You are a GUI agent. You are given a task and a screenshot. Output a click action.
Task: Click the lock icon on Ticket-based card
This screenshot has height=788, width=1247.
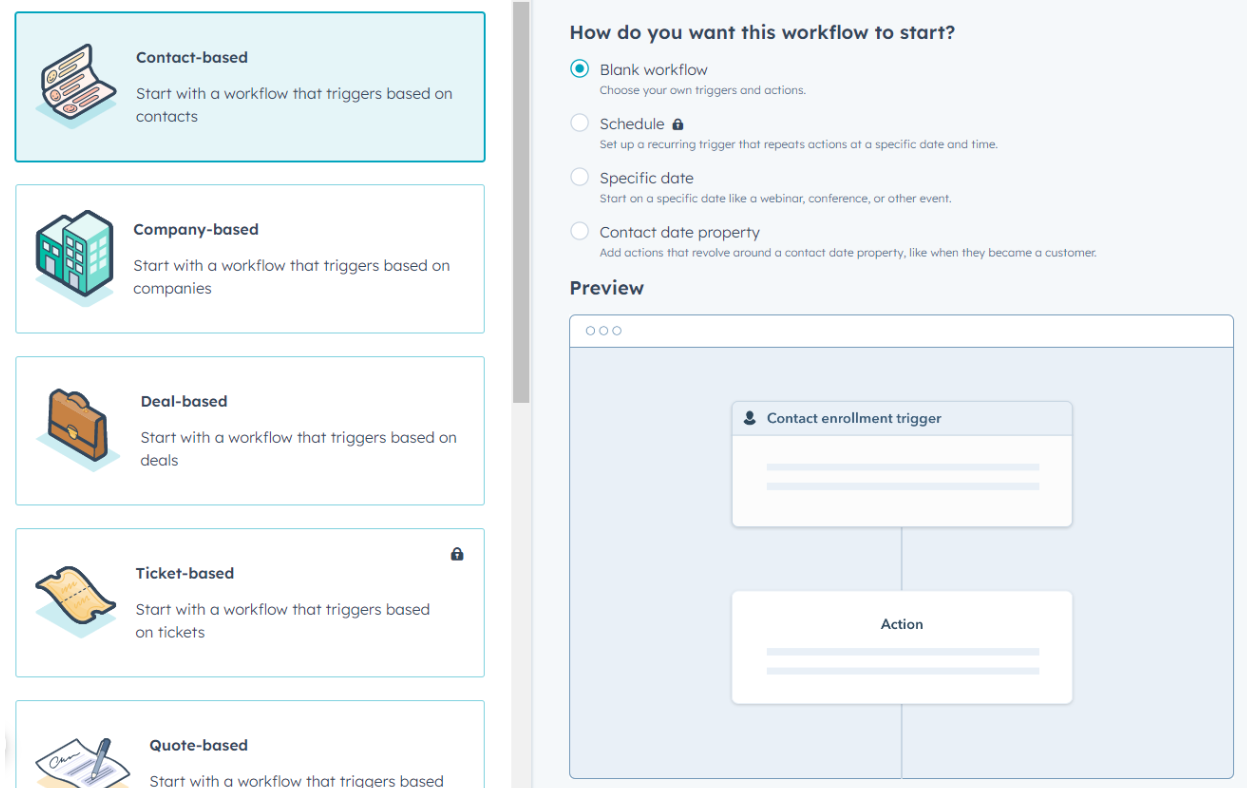pos(457,554)
